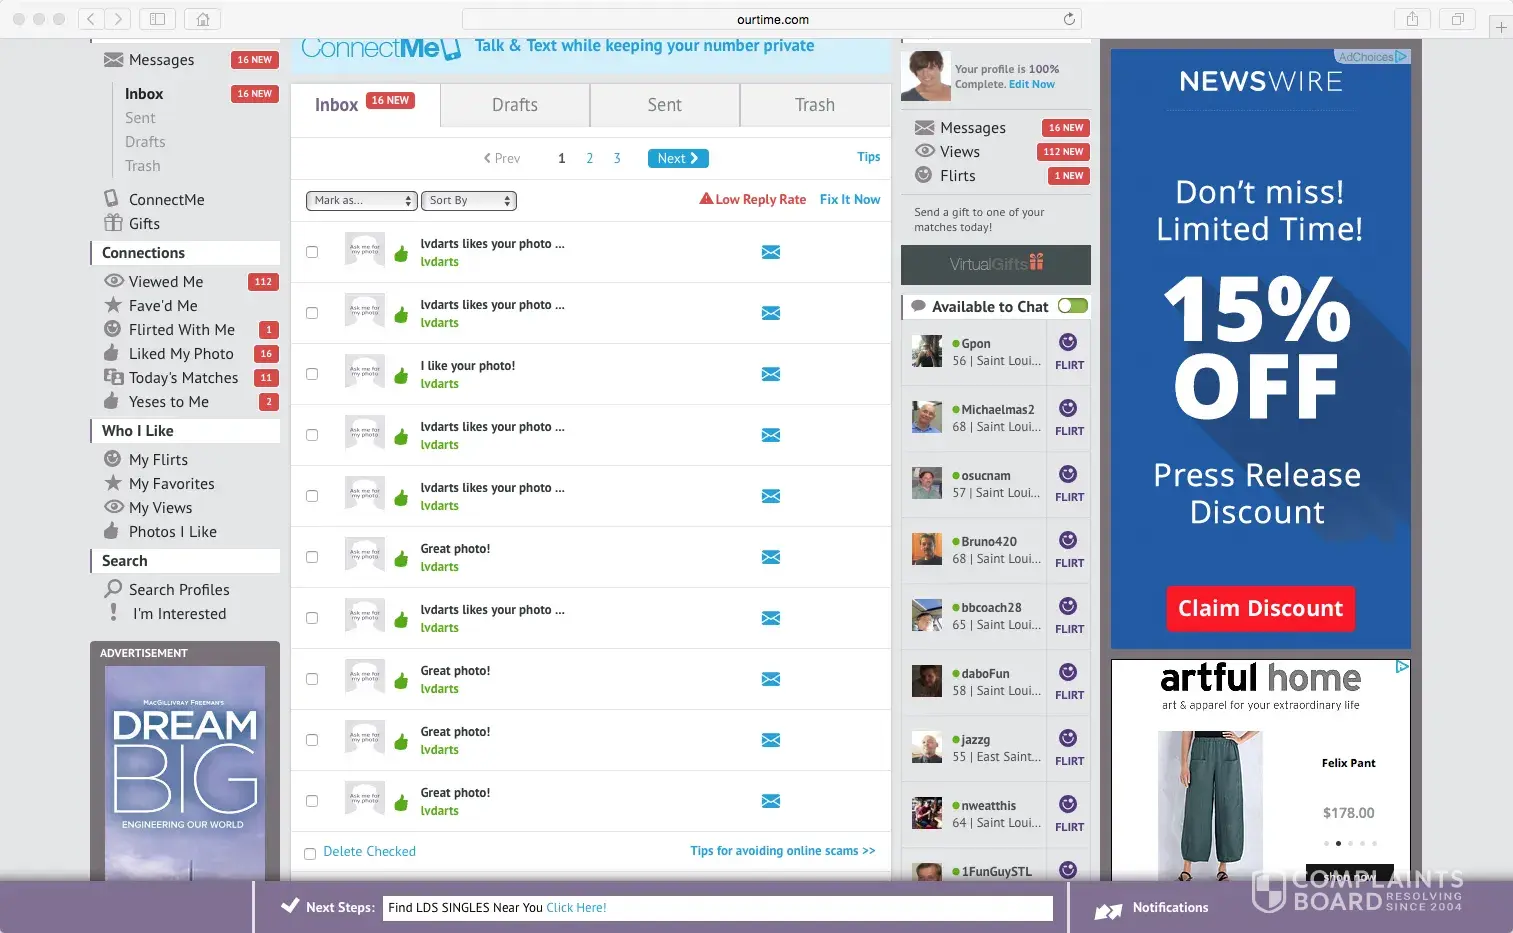
Task: Open the 'Mark as...' dropdown
Action: (x=361, y=201)
